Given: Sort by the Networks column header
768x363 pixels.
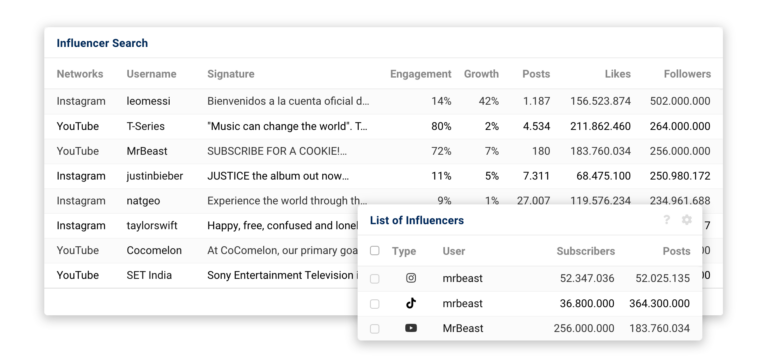Looking at the screenshot, I should pyautogui.click(x=80, y=74).
